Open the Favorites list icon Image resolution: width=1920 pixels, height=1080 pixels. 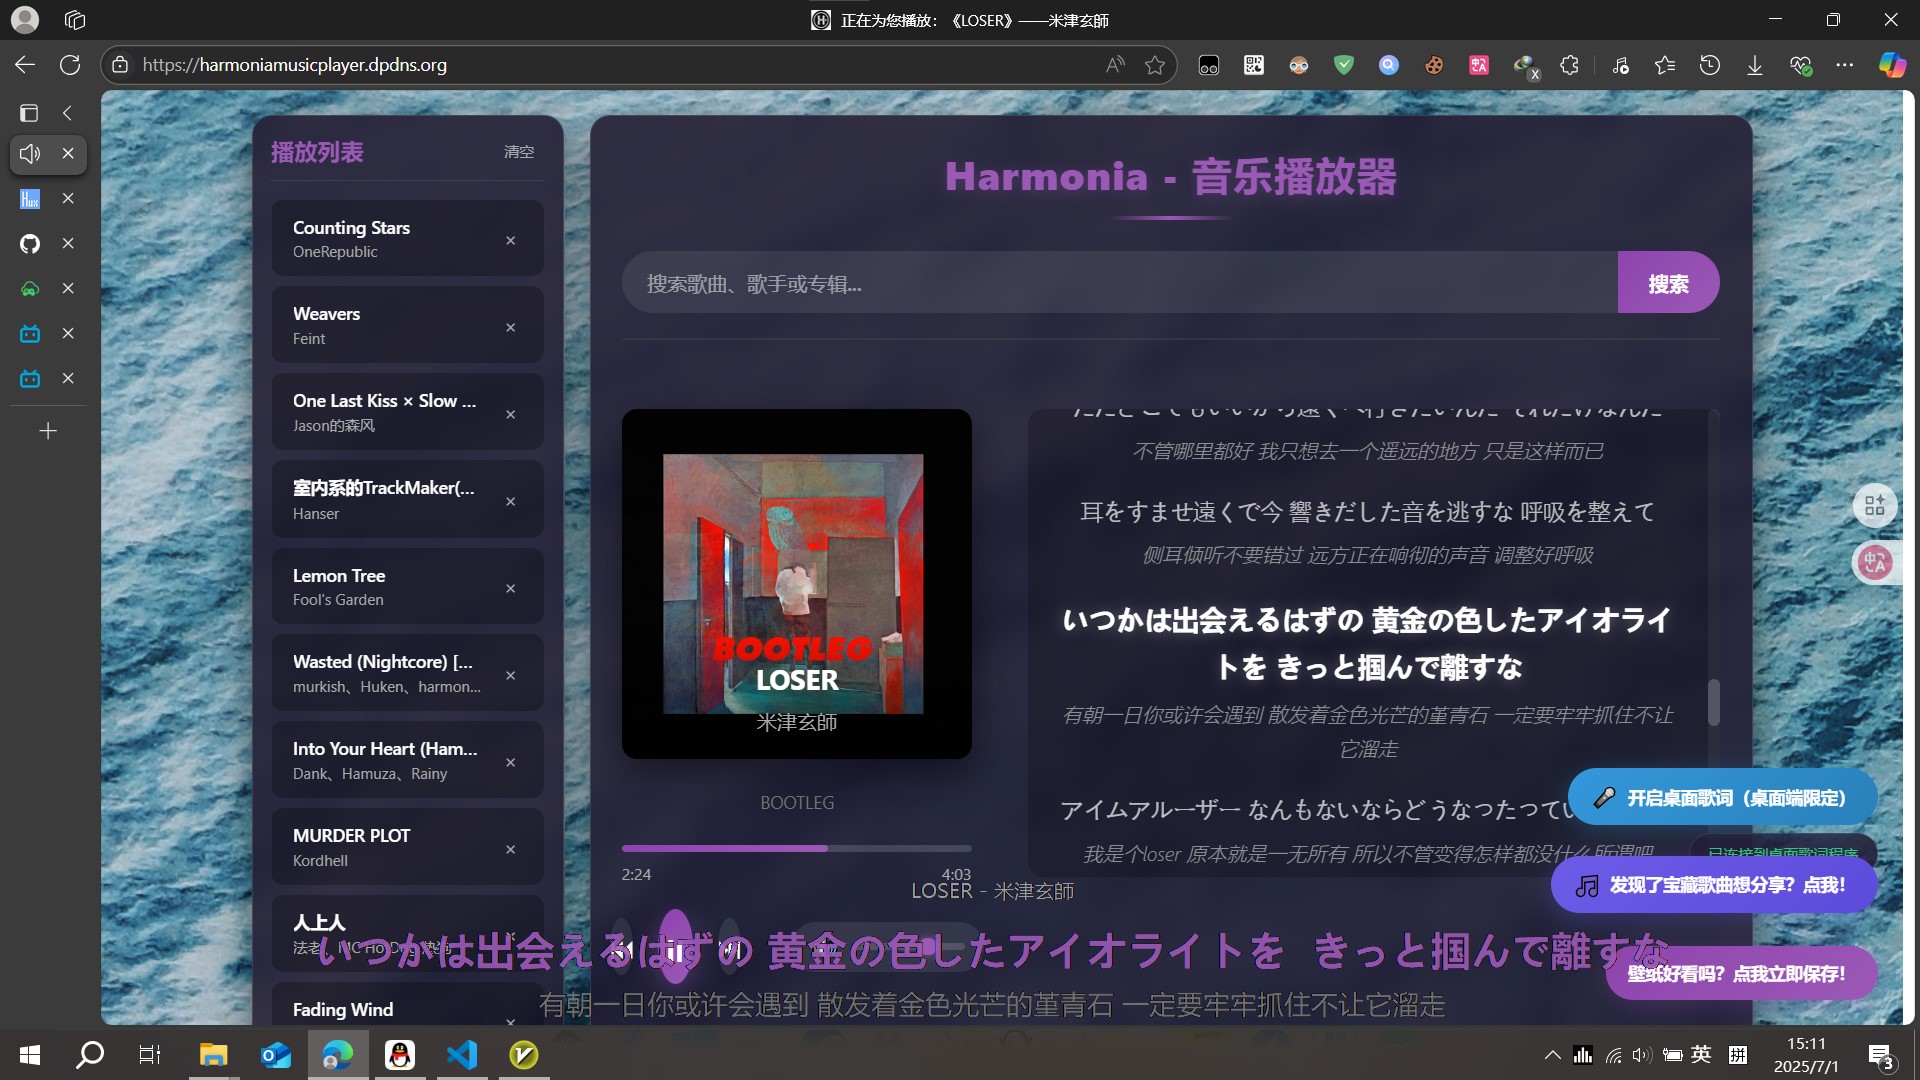coord(1665,65)
